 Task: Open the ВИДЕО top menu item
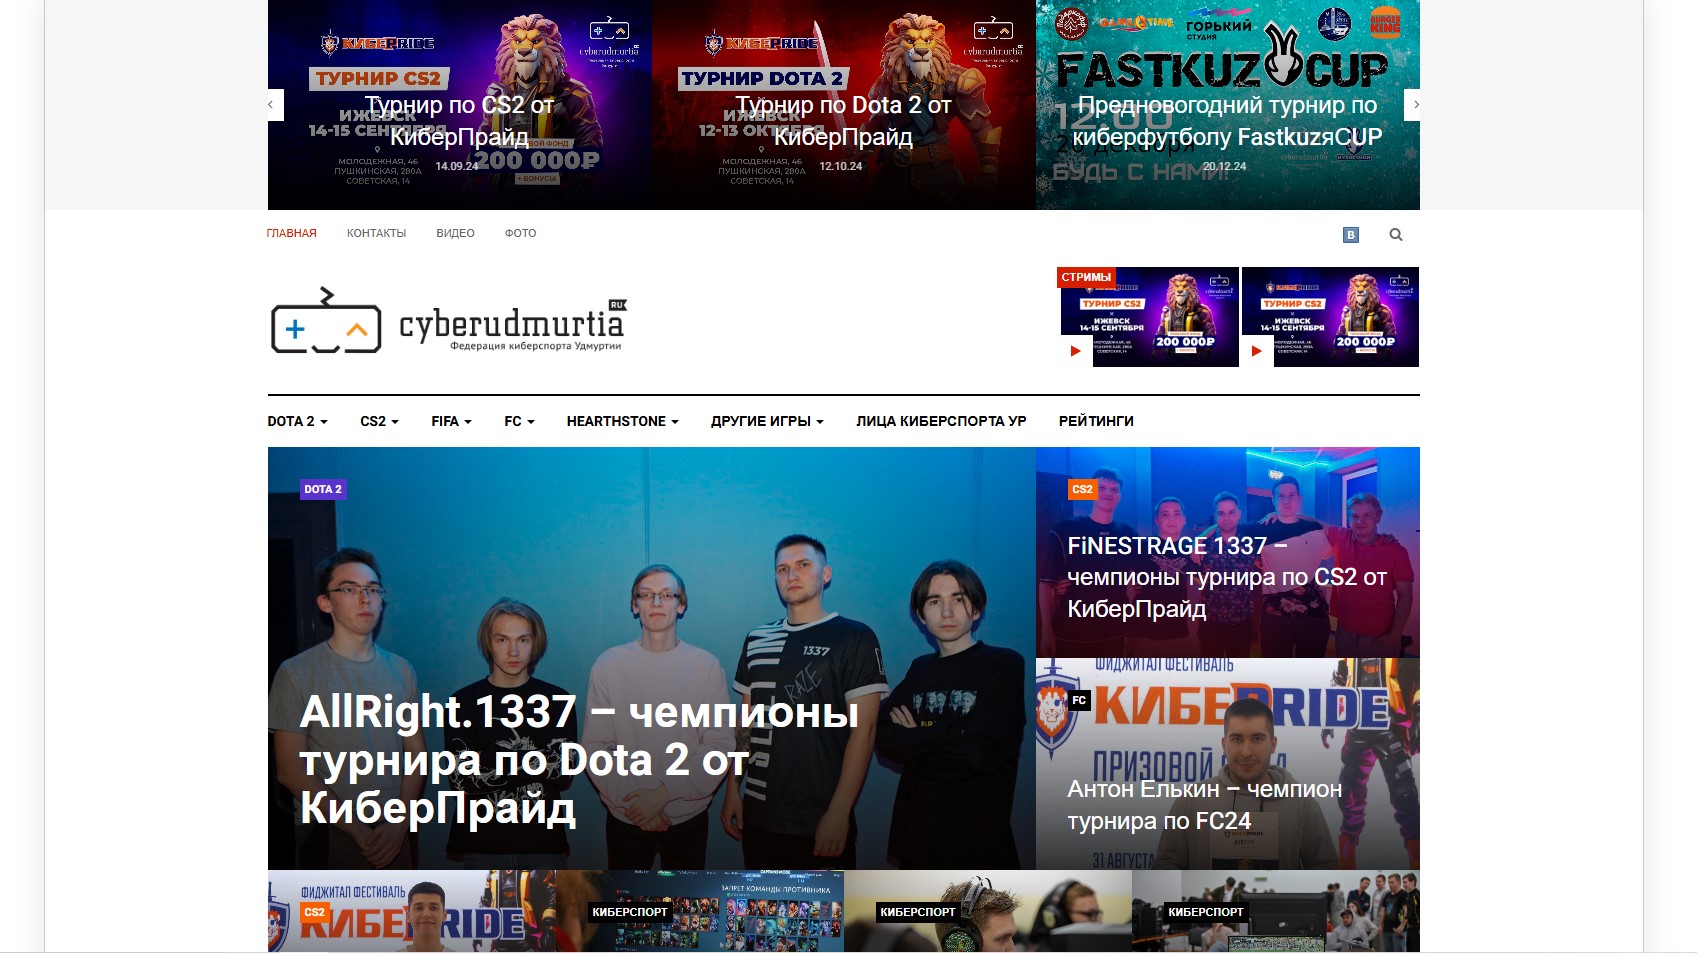coord(455,233)
